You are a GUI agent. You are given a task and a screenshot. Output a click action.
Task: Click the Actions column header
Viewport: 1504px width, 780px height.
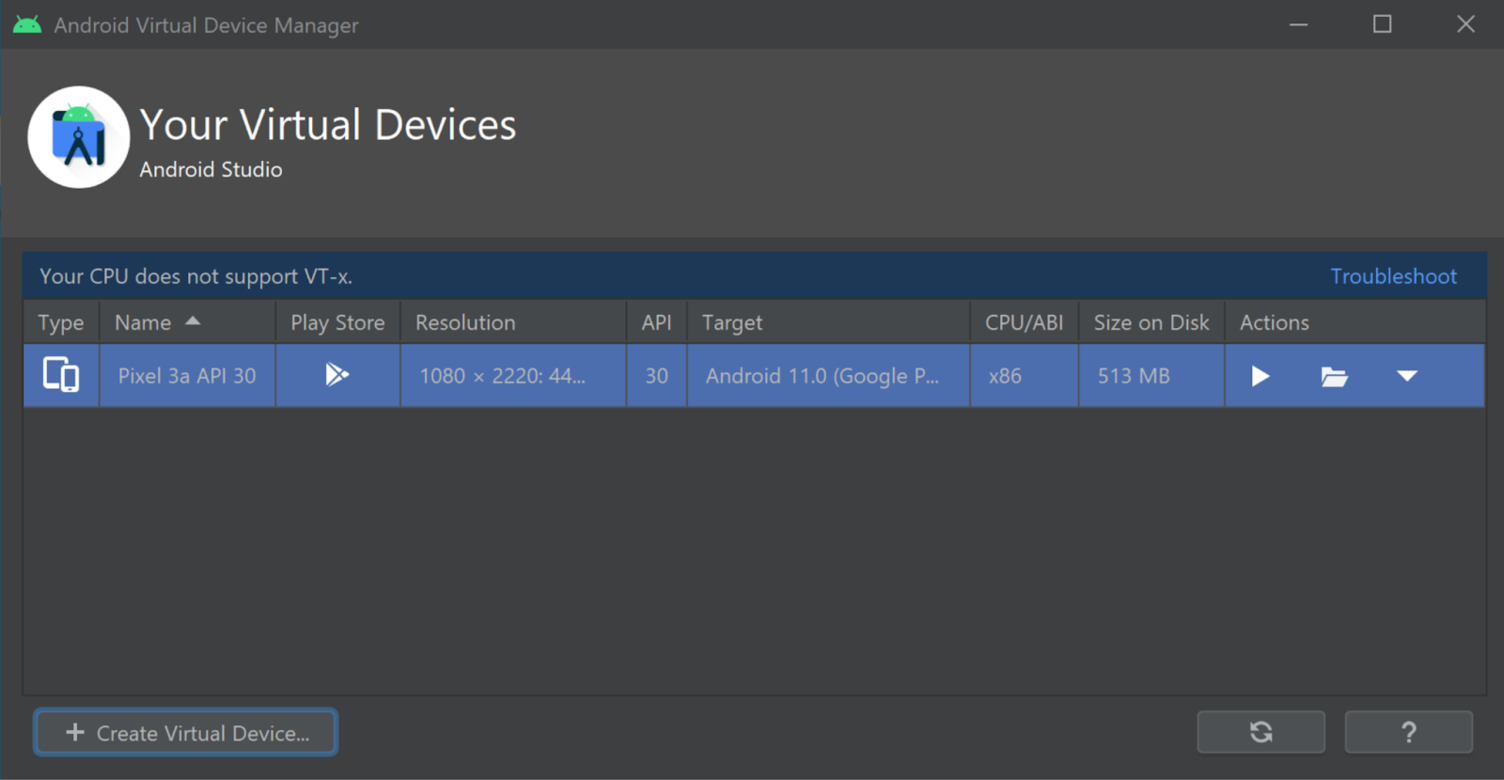click(x=1355, y=322)
